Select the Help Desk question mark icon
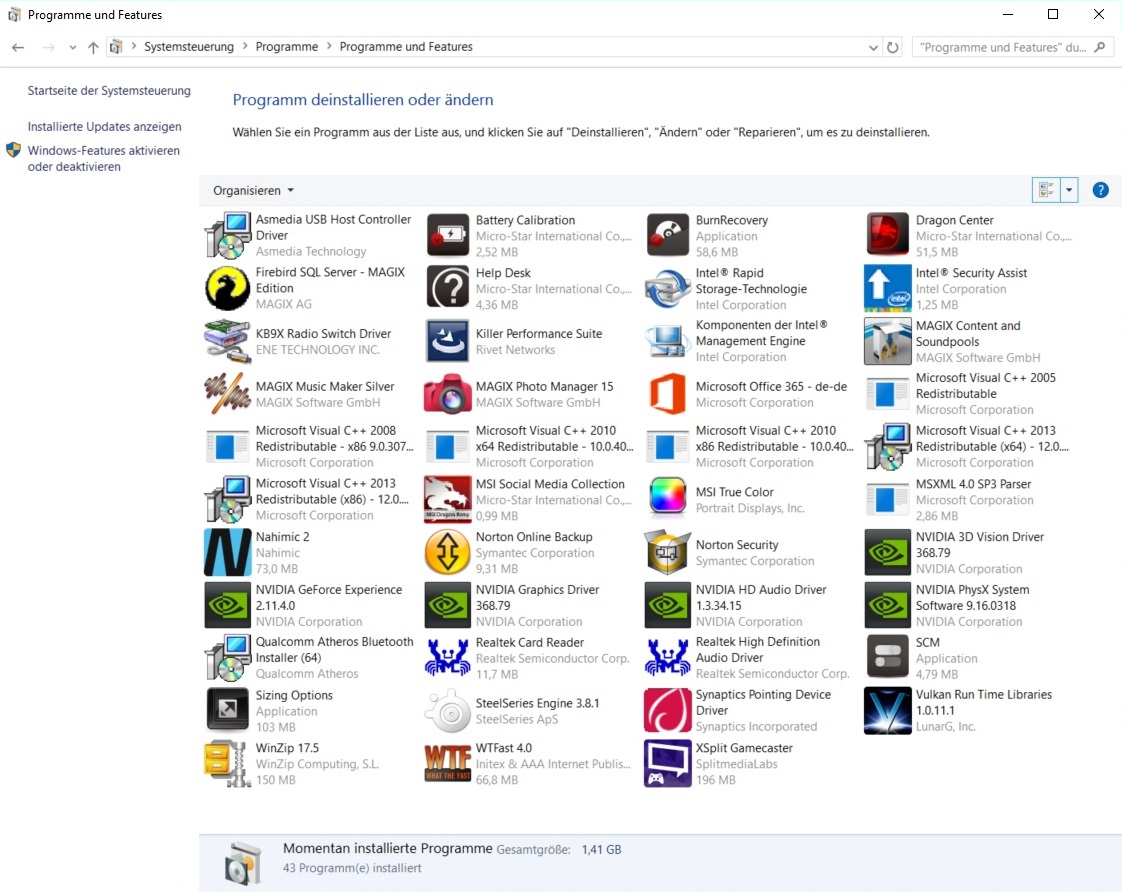 pyautogui.click(x=448, y=288)
